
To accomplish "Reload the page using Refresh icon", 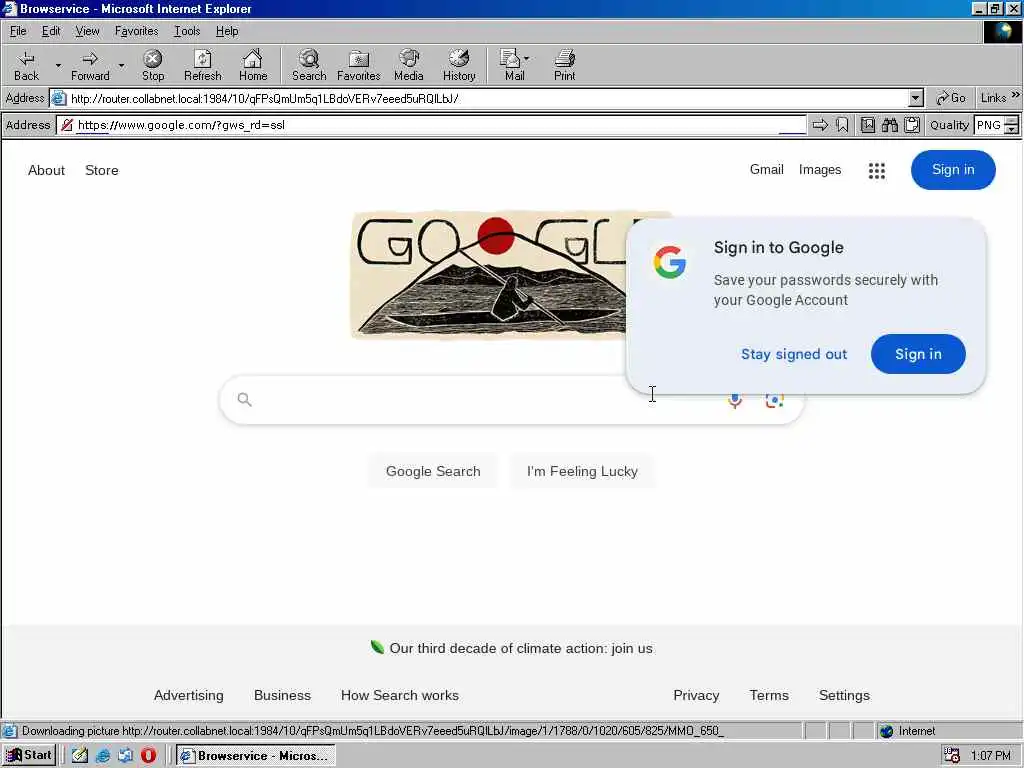I will (202, 65).
